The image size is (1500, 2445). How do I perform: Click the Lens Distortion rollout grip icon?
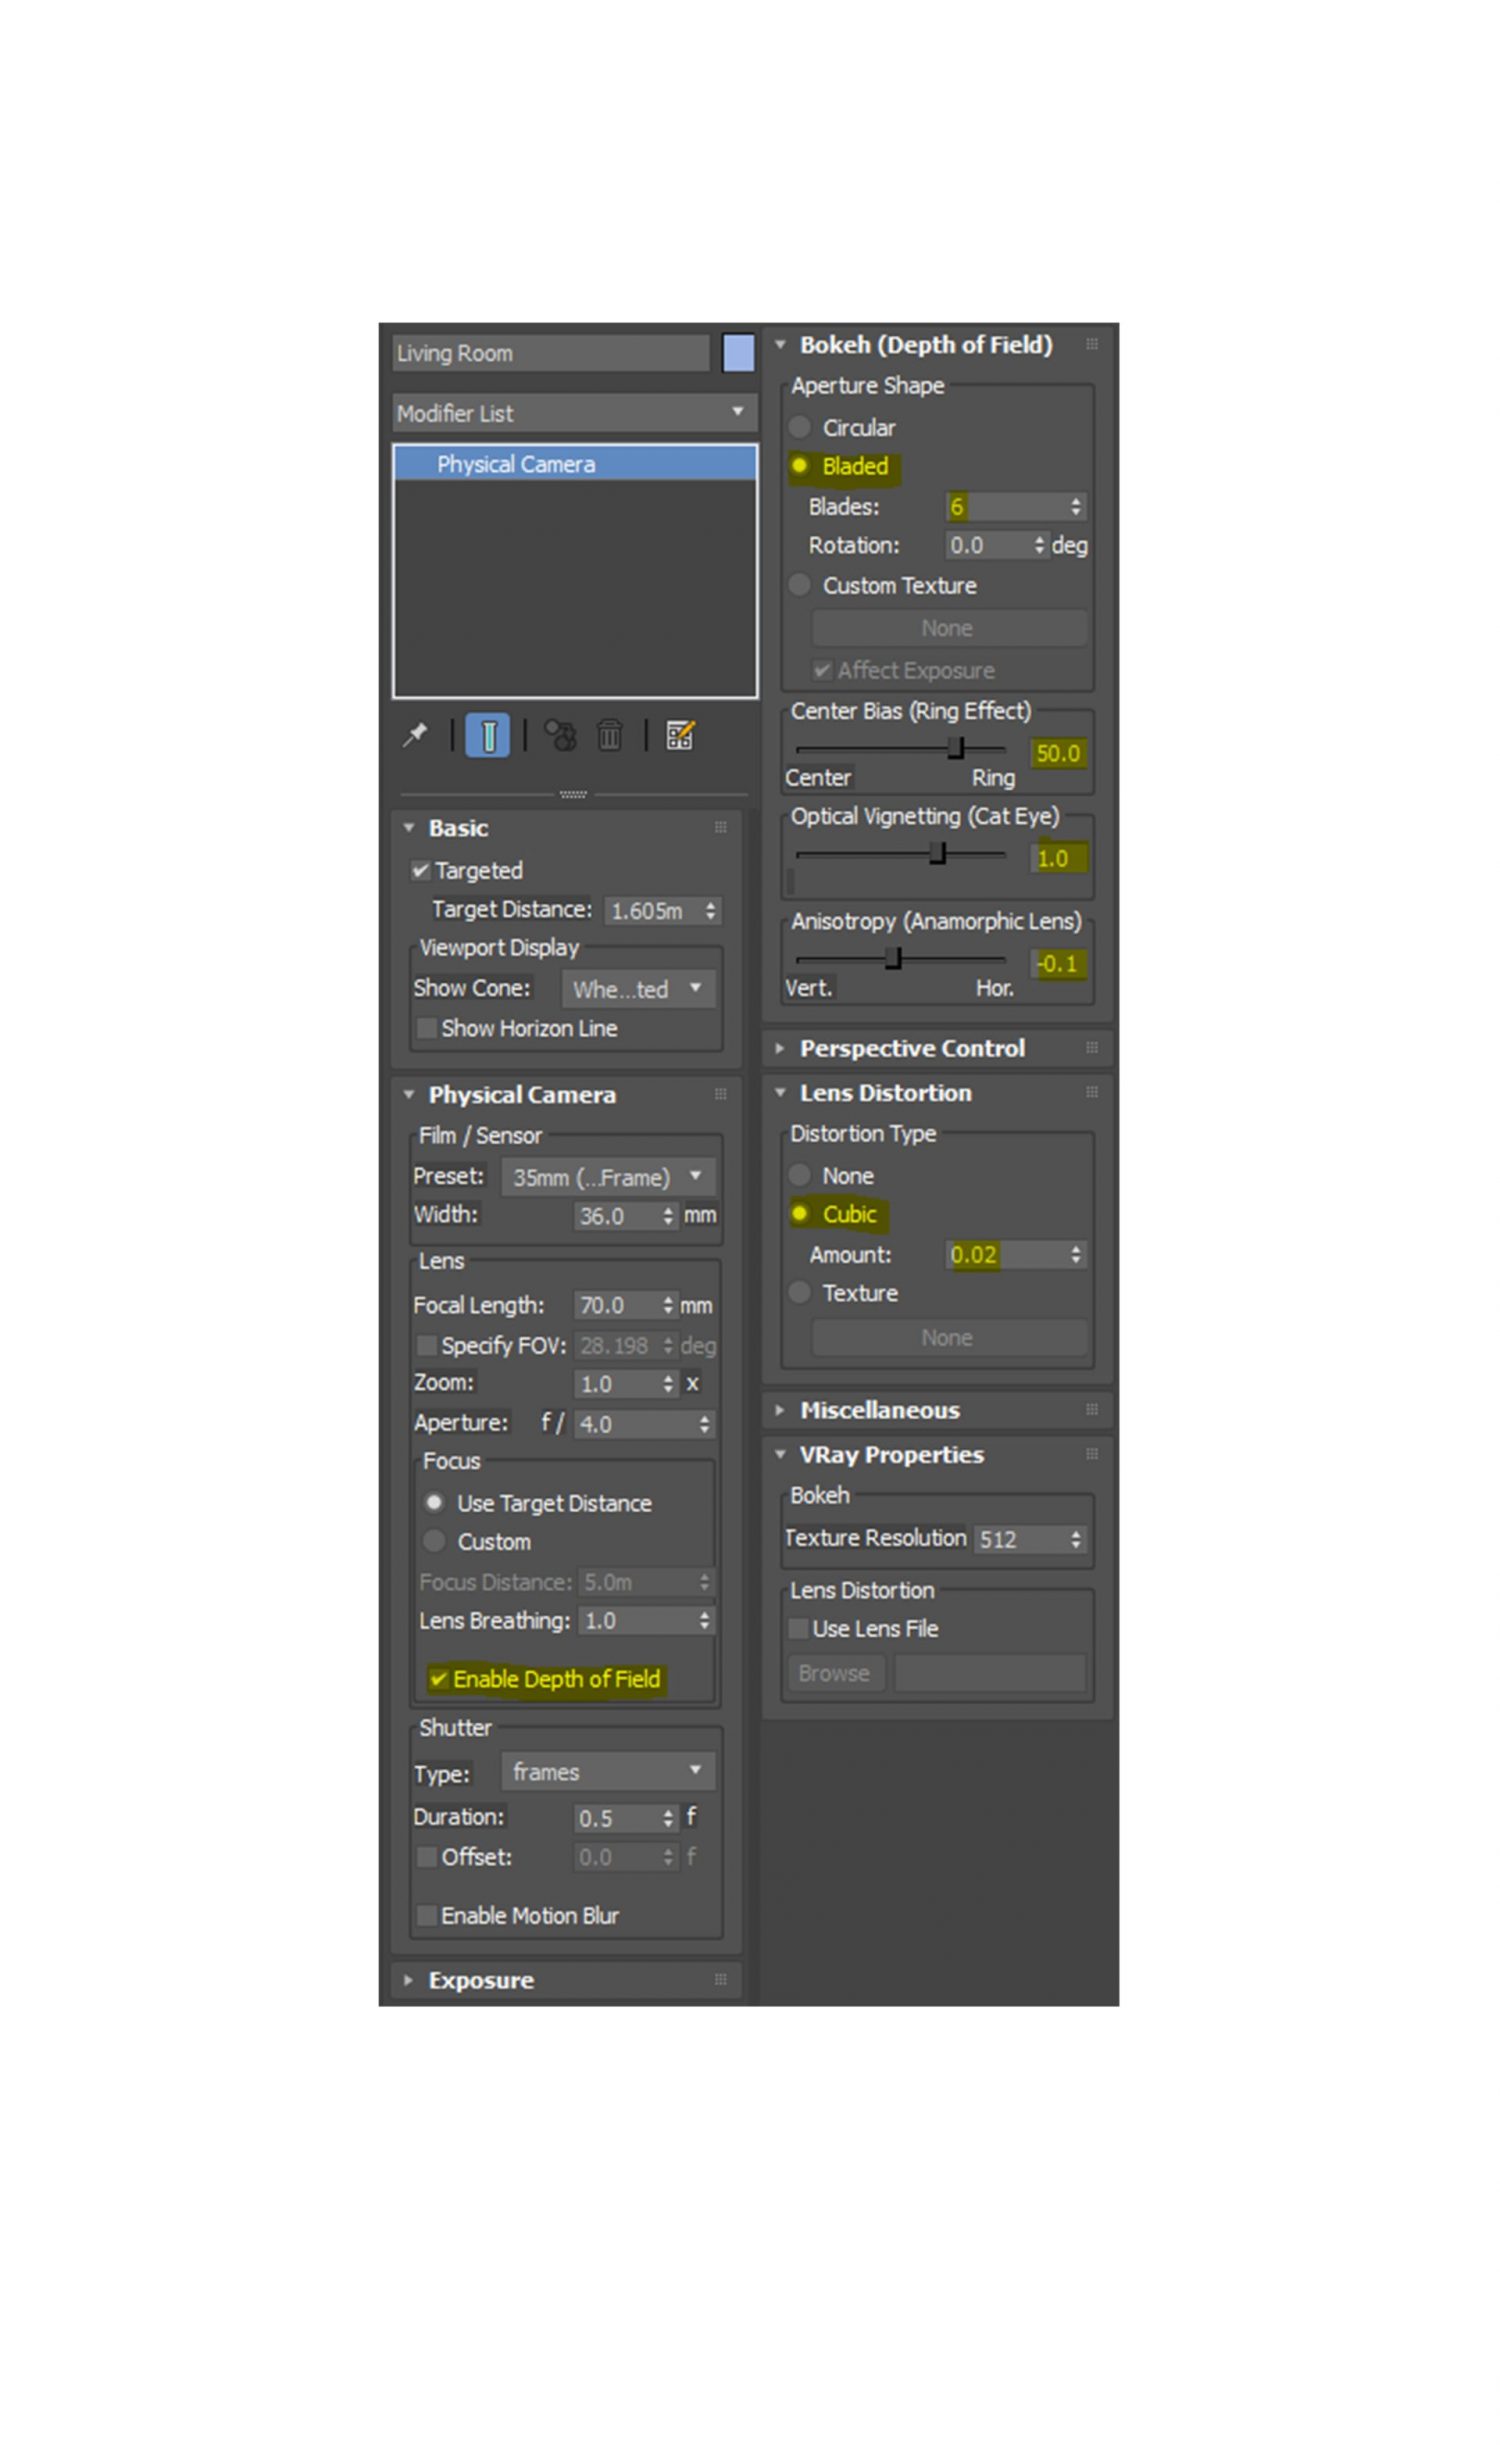pyautogui.click(x=1092, y=1093)
